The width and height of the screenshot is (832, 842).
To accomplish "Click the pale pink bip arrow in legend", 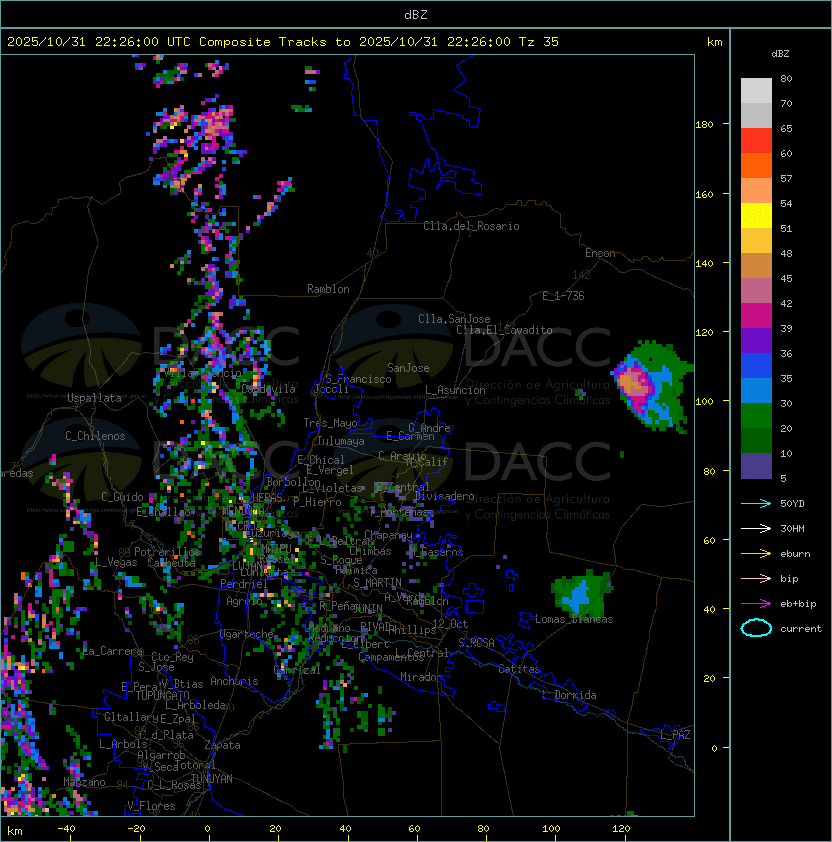I will pyautogui.click(x=756, y=578).
